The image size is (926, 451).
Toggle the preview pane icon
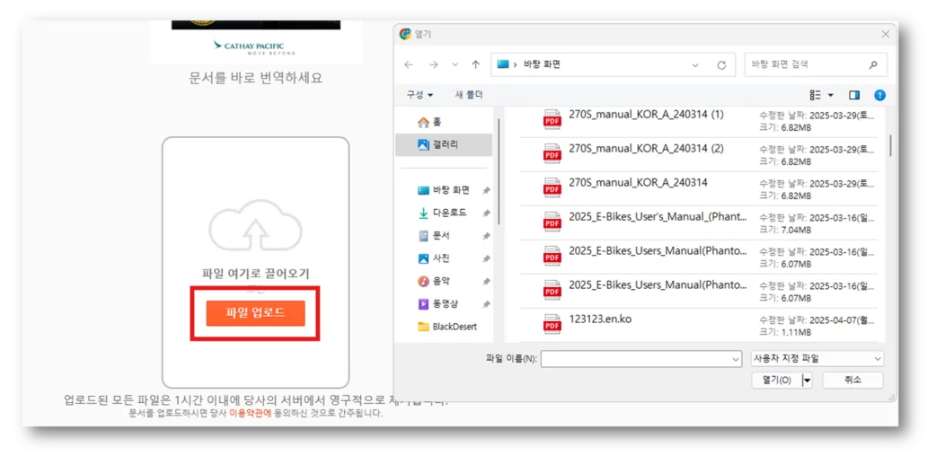(x=854, y=95)
